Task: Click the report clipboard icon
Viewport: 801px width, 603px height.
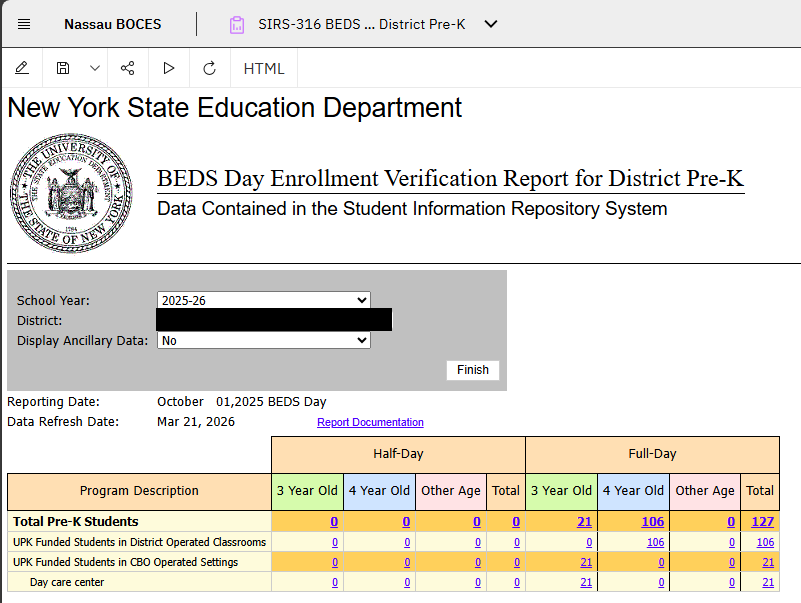Action: point(237,25)
